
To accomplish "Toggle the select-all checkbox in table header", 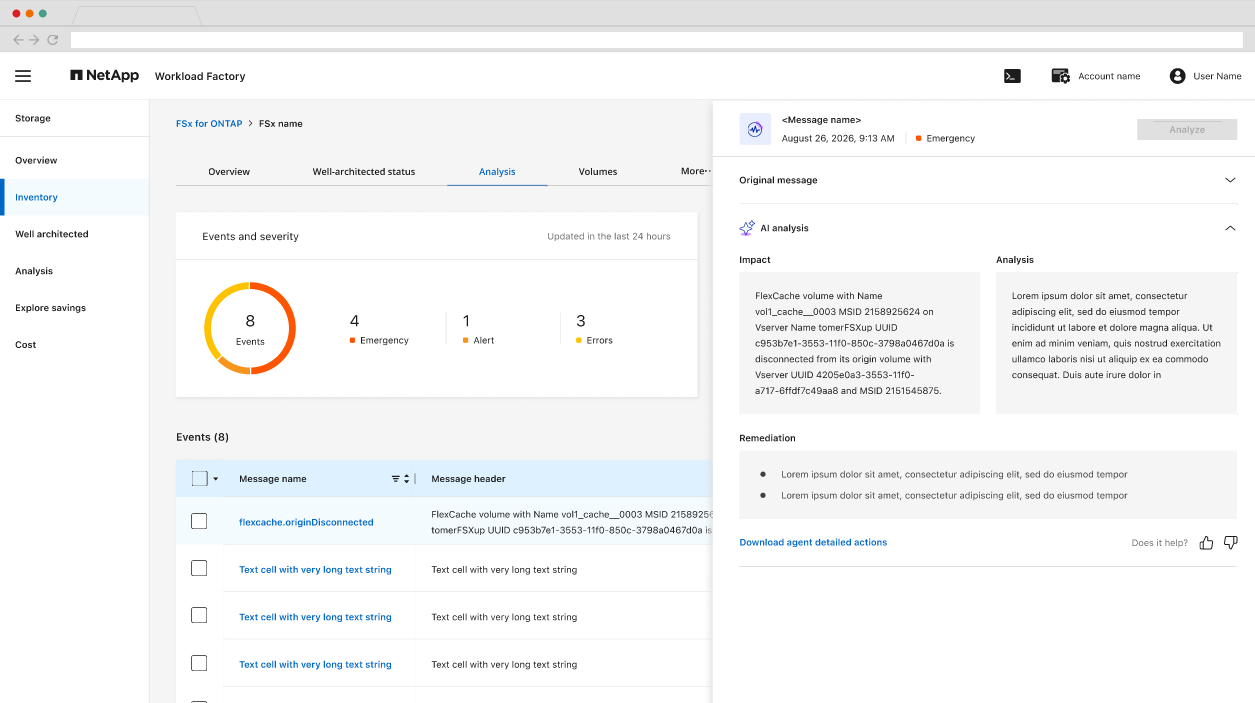I will (x=199, y=479).
